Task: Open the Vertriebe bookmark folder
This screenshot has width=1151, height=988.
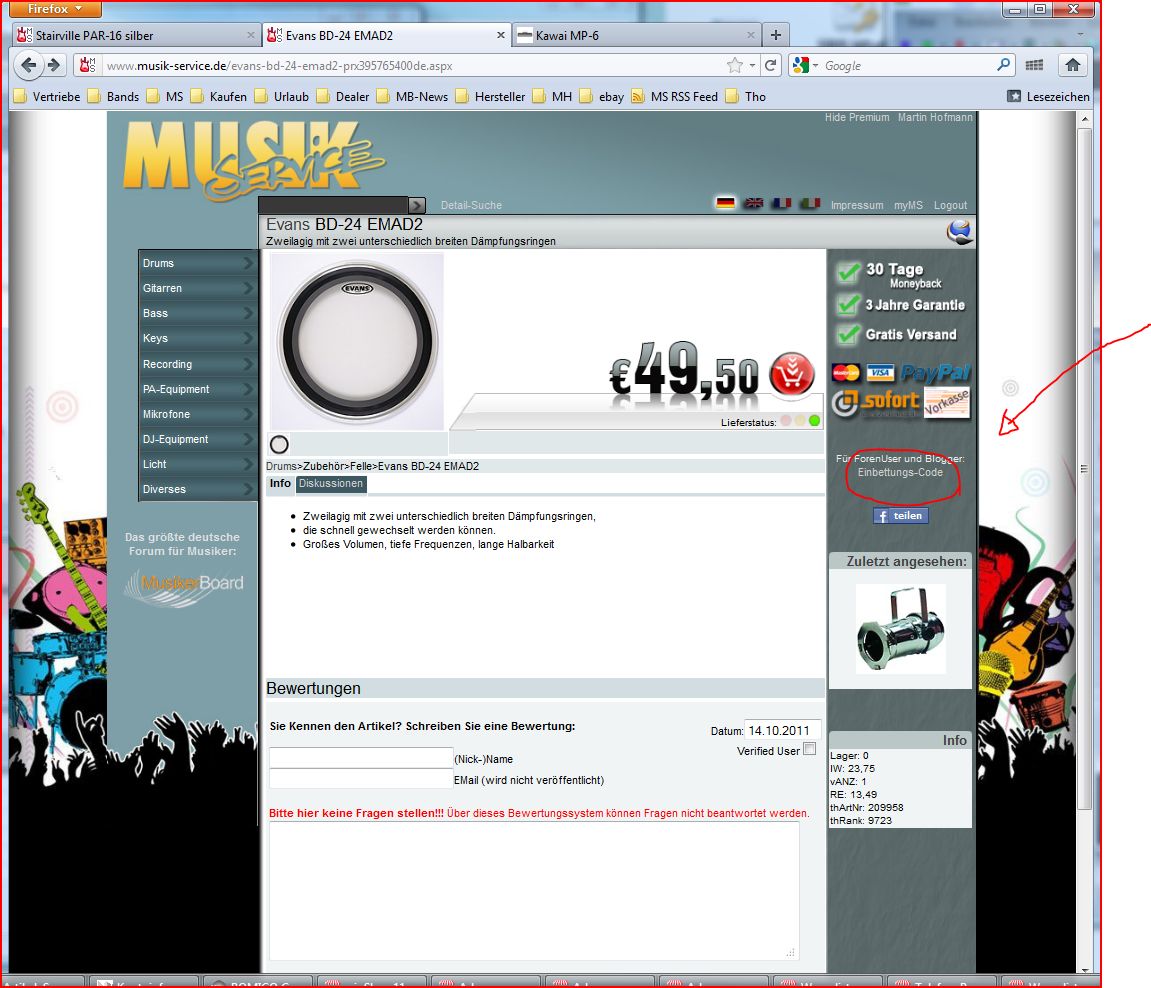Action: pyautogui.click(x=47, y=96)
